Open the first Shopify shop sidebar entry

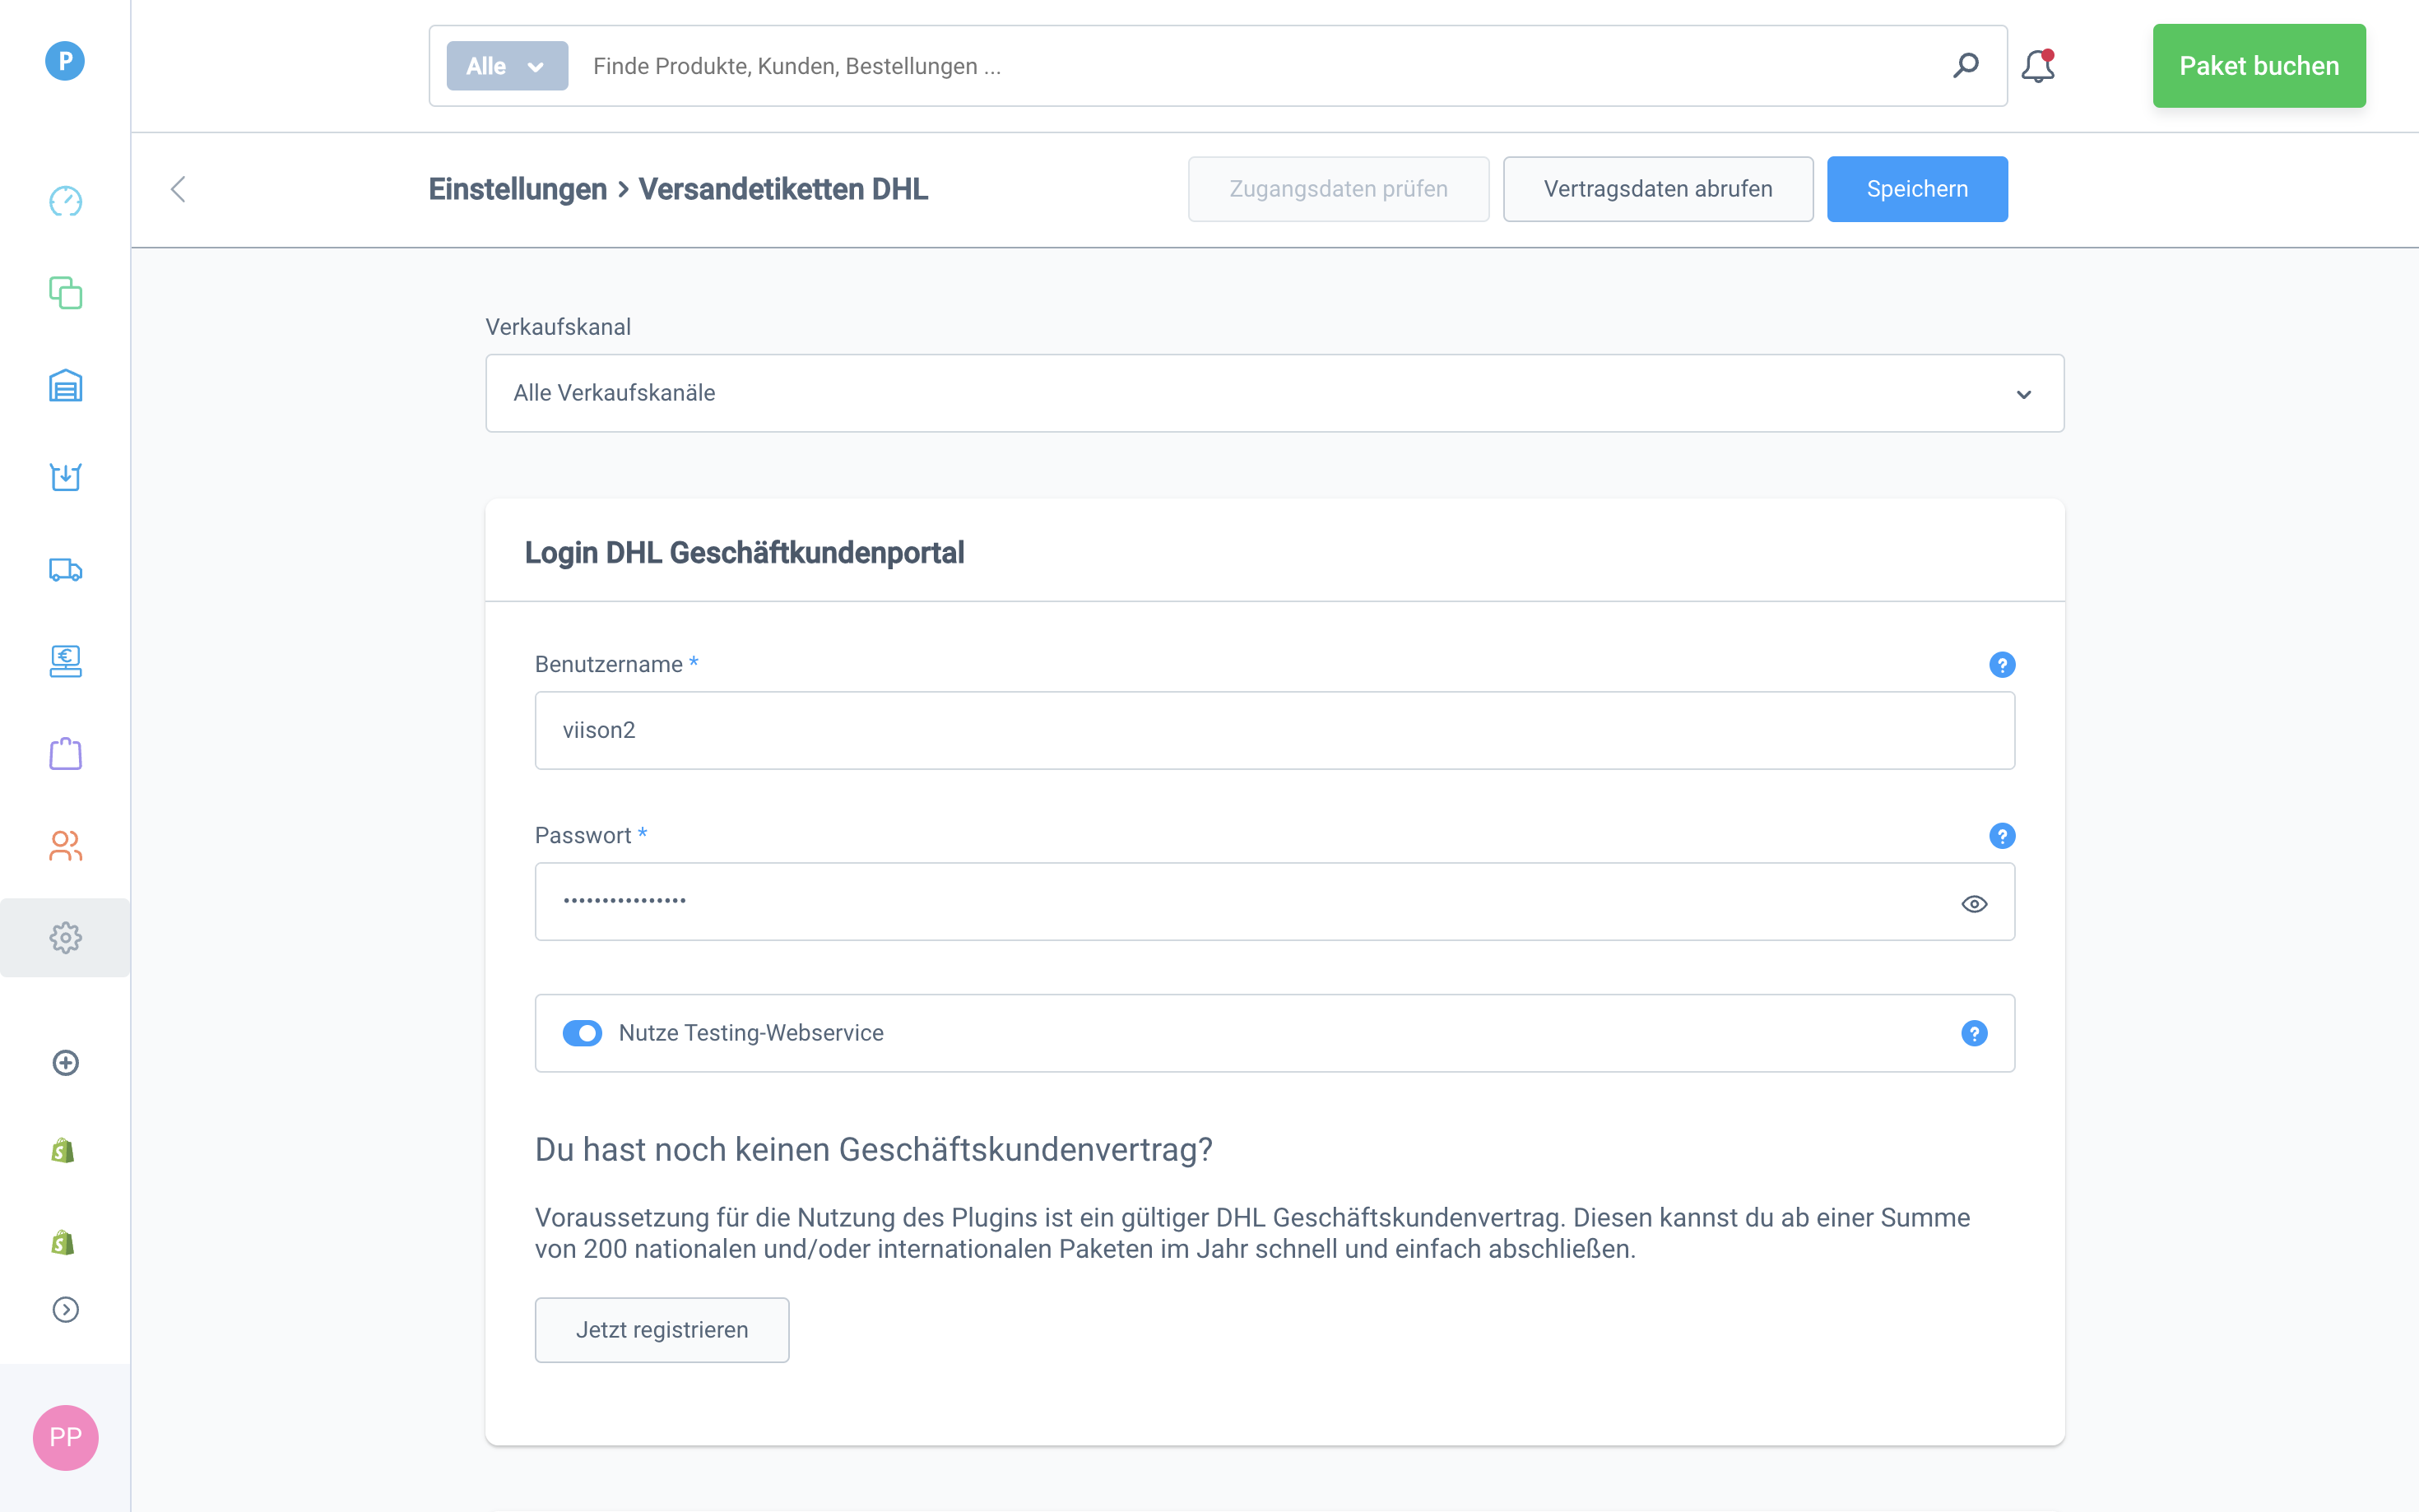tap(63, 1151)
